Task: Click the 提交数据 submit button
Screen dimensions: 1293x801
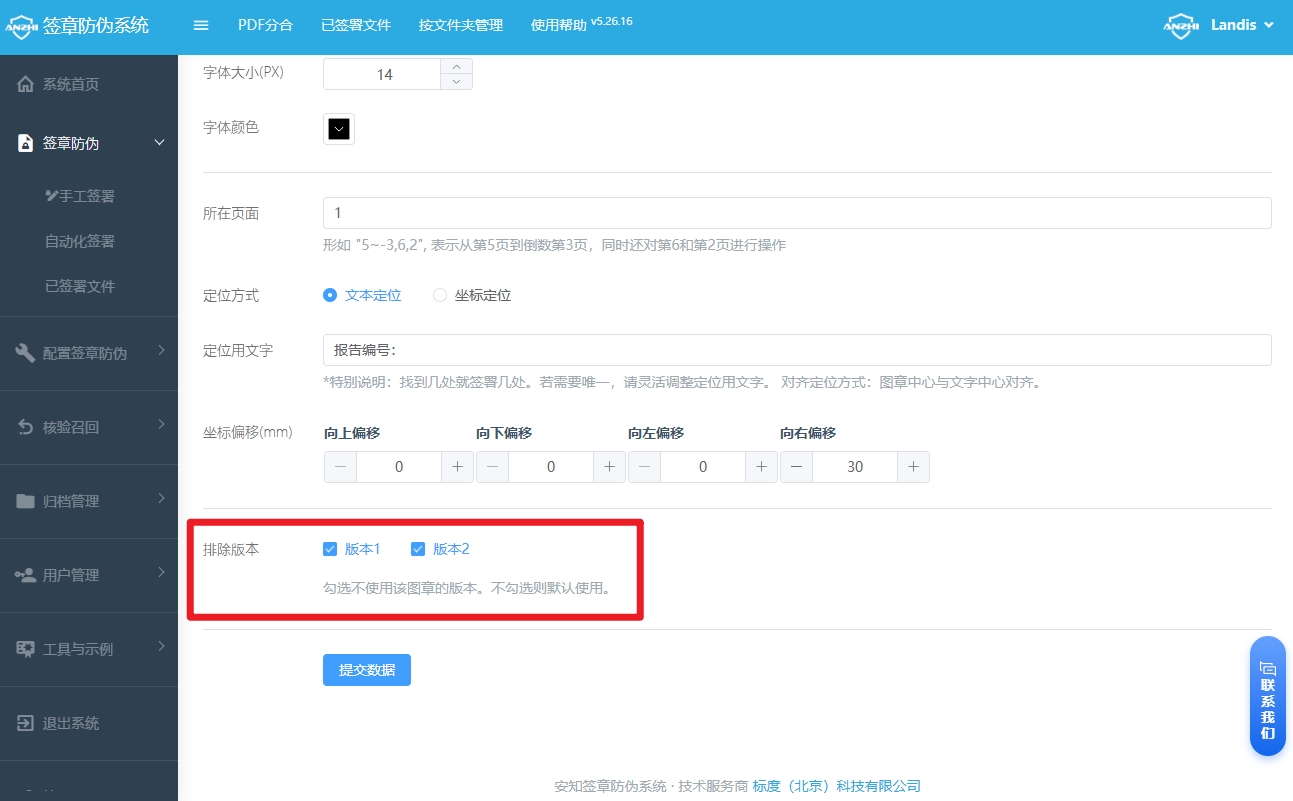Action: point(367,670)
